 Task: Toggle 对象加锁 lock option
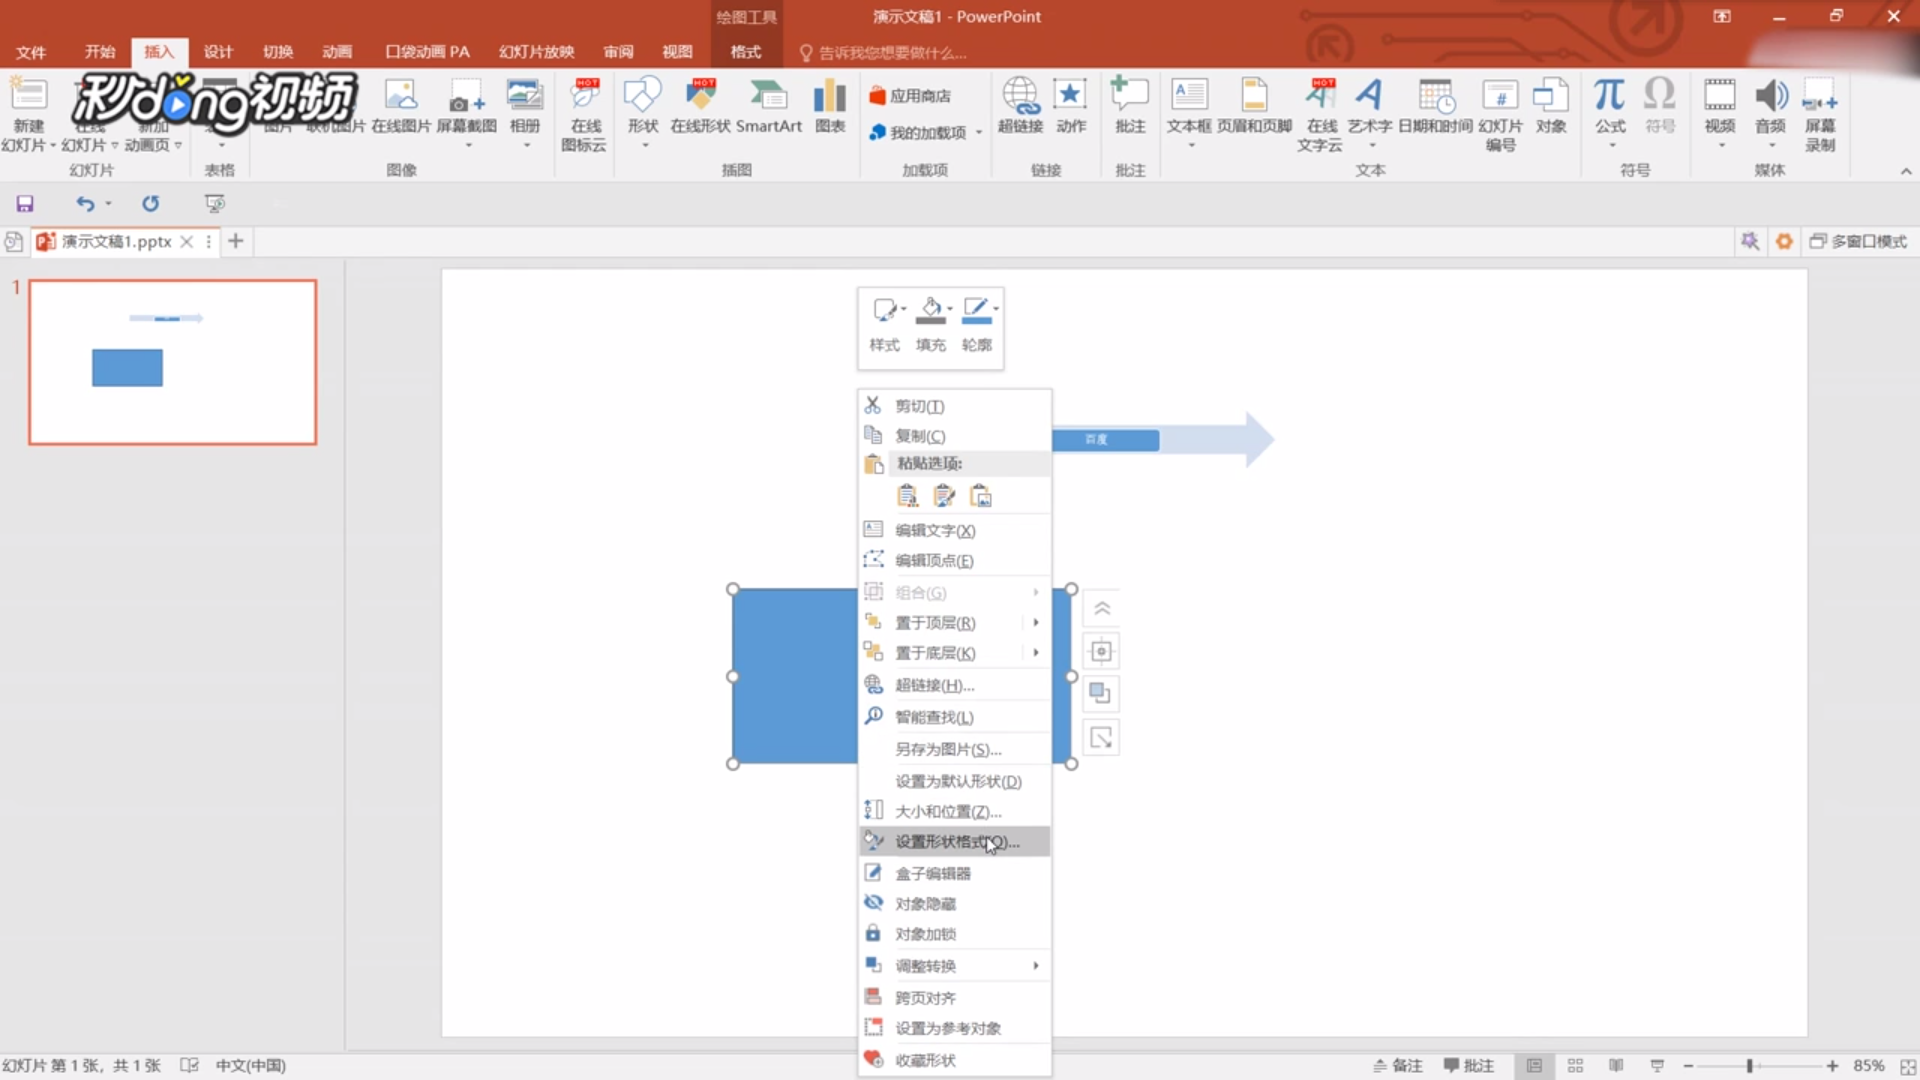[925, 934]
